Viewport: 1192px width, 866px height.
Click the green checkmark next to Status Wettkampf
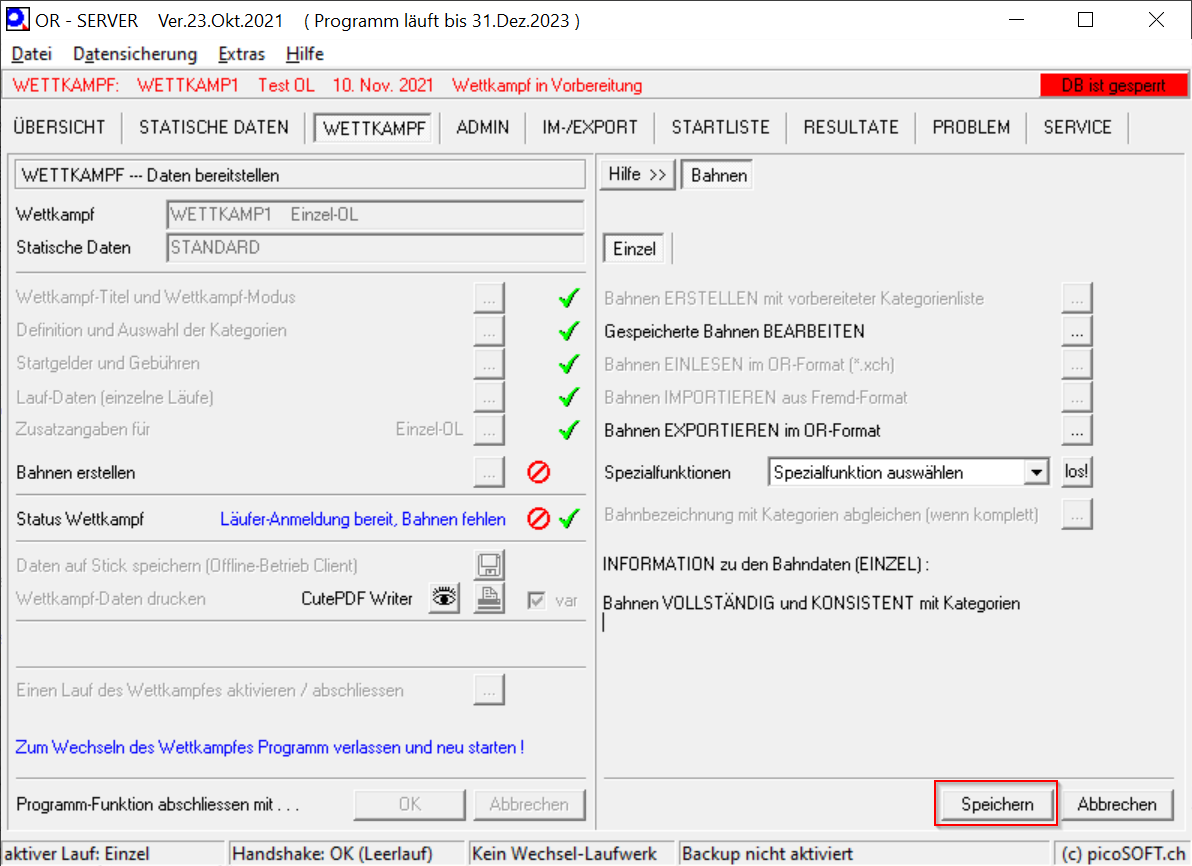[569, 519]
